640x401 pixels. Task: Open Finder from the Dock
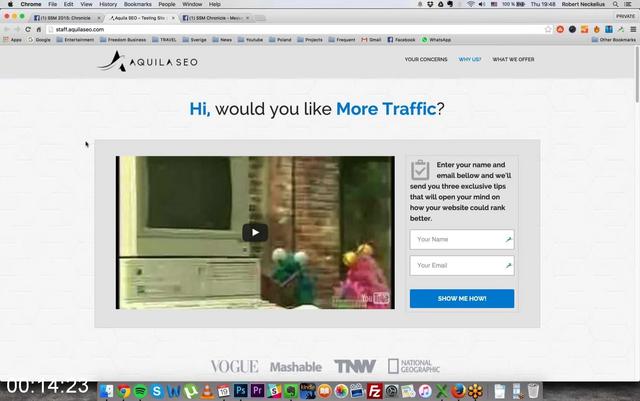107,391
